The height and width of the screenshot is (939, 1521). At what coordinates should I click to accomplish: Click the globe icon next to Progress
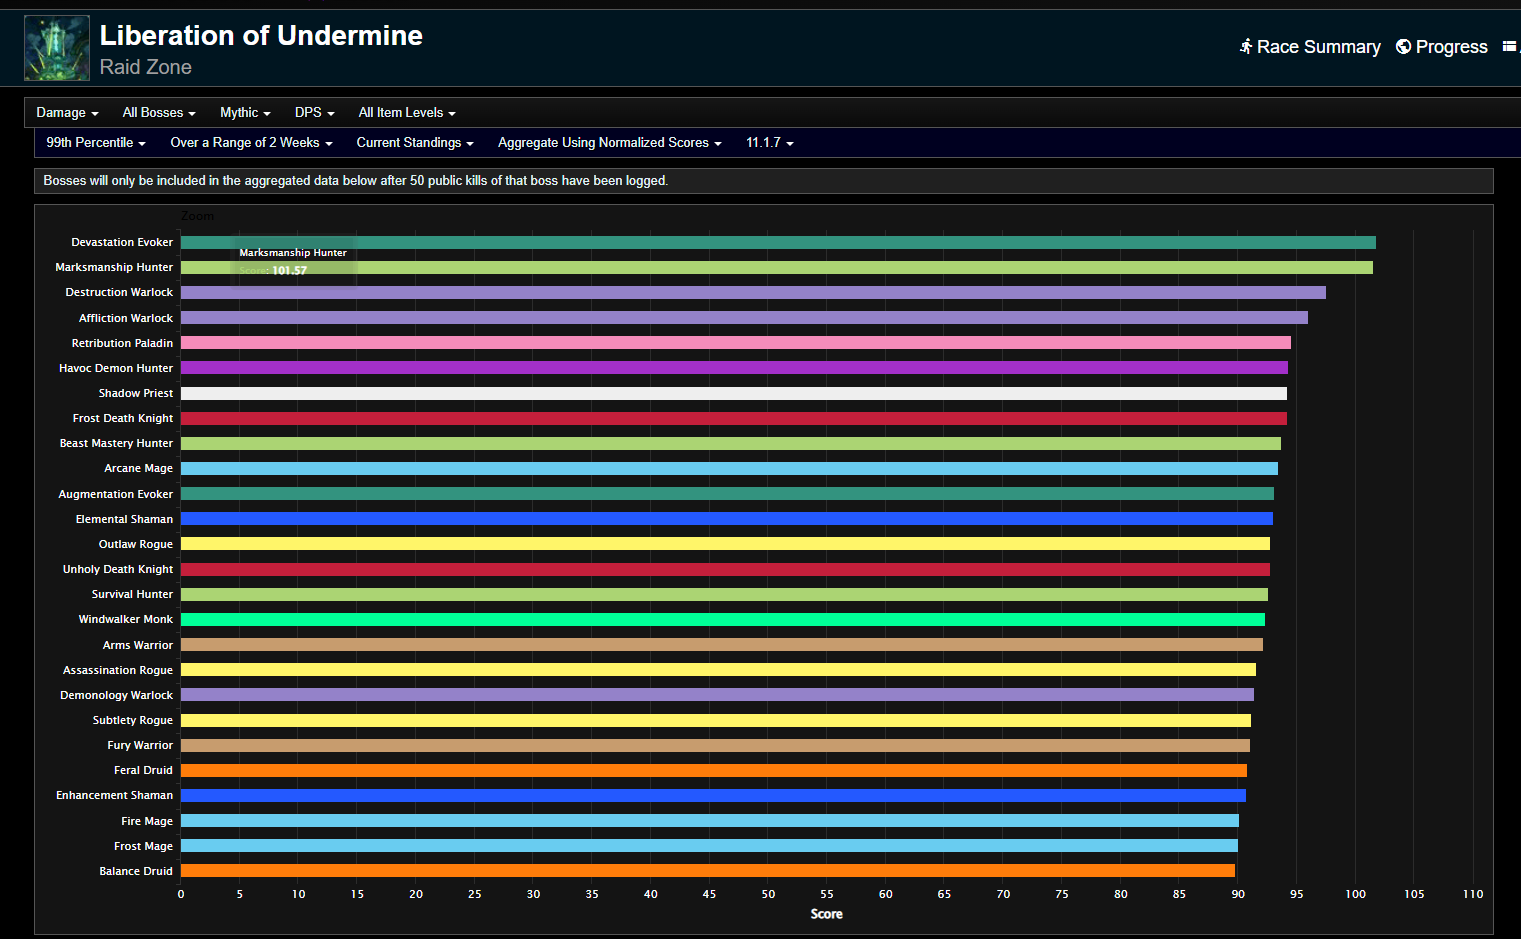point(1403,46)
